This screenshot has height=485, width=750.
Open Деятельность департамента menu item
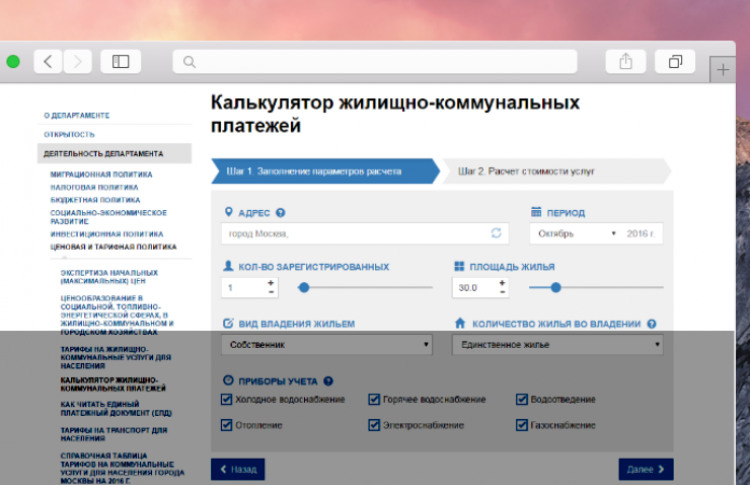coord(114,154)
